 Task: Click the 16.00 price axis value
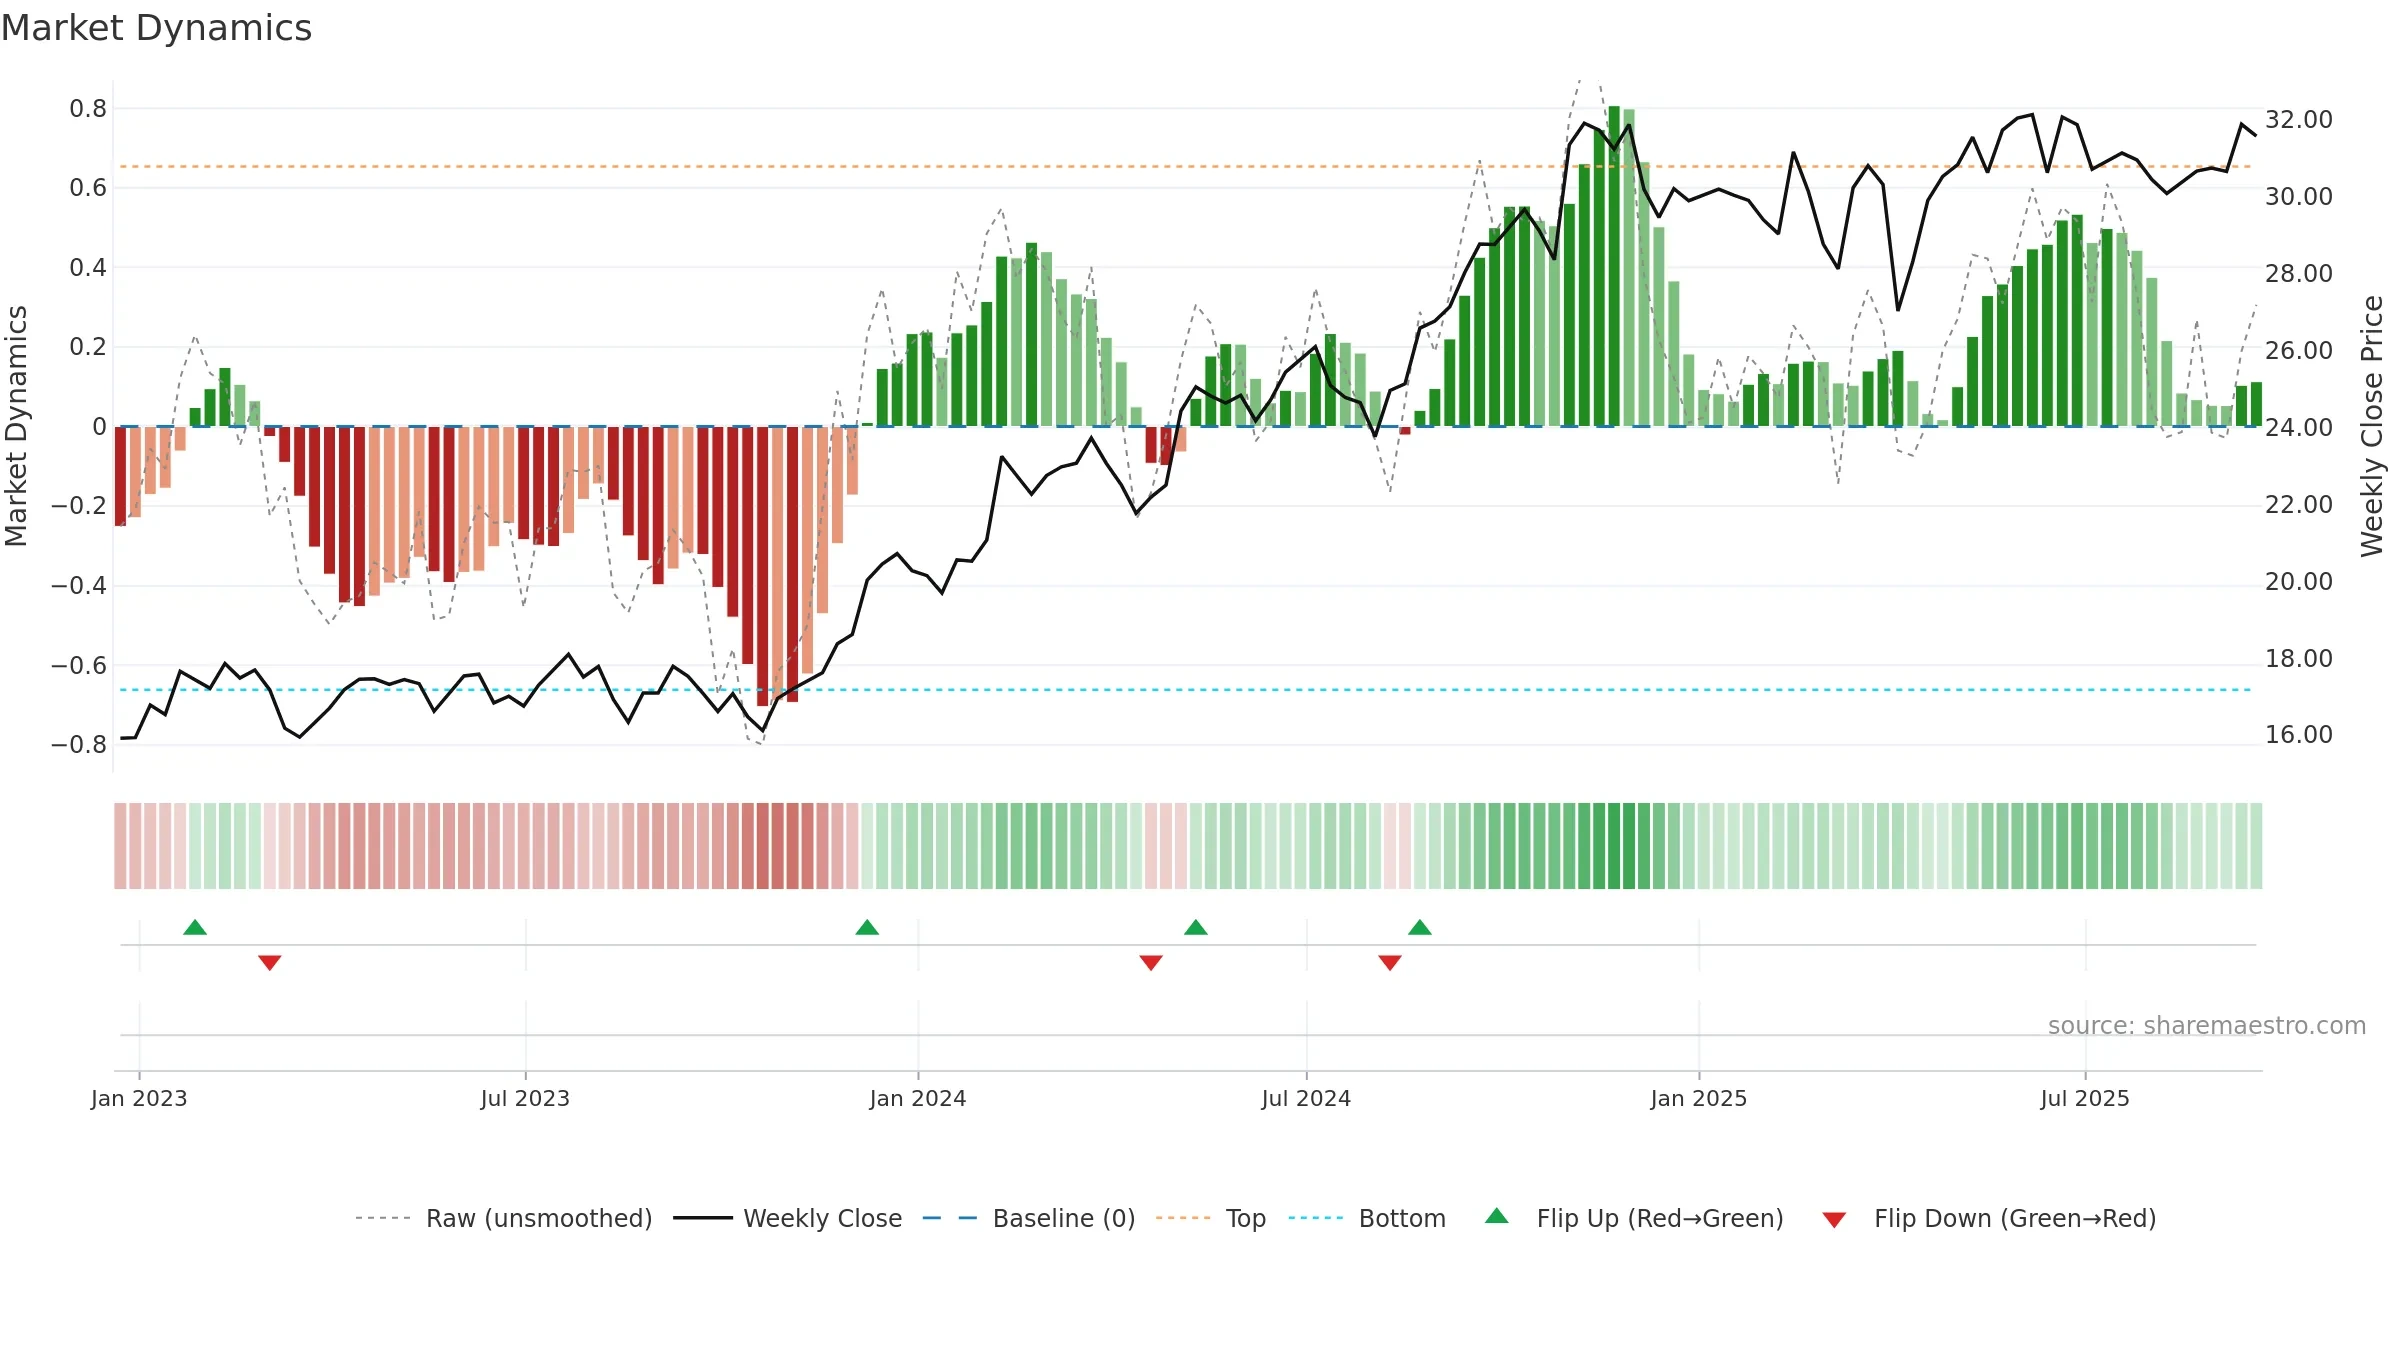click(2299, 734)
